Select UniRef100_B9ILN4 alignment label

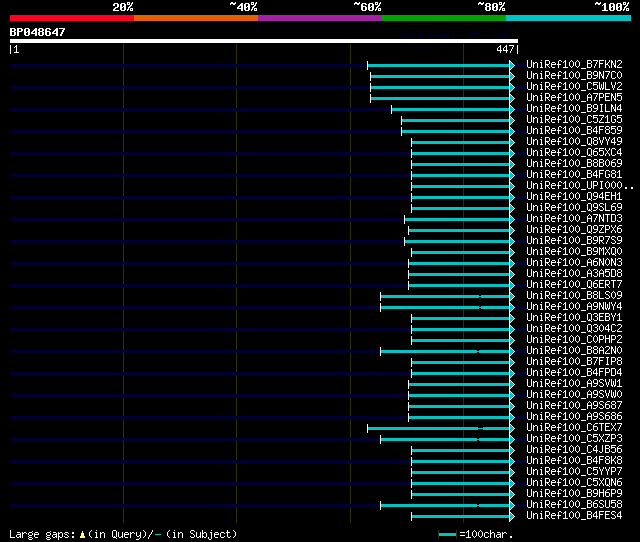(x=574, y=109)
